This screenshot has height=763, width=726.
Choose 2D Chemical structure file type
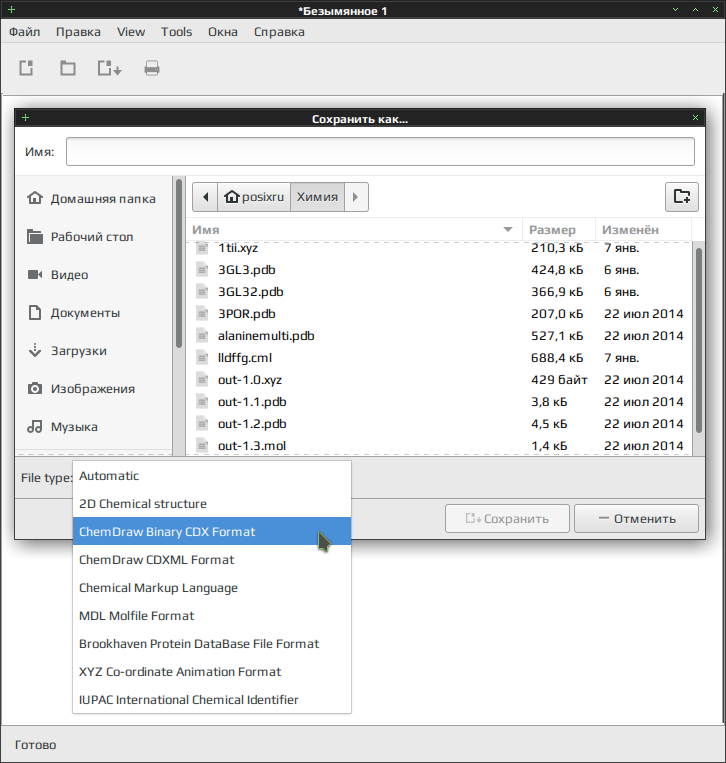click(212, 503)
